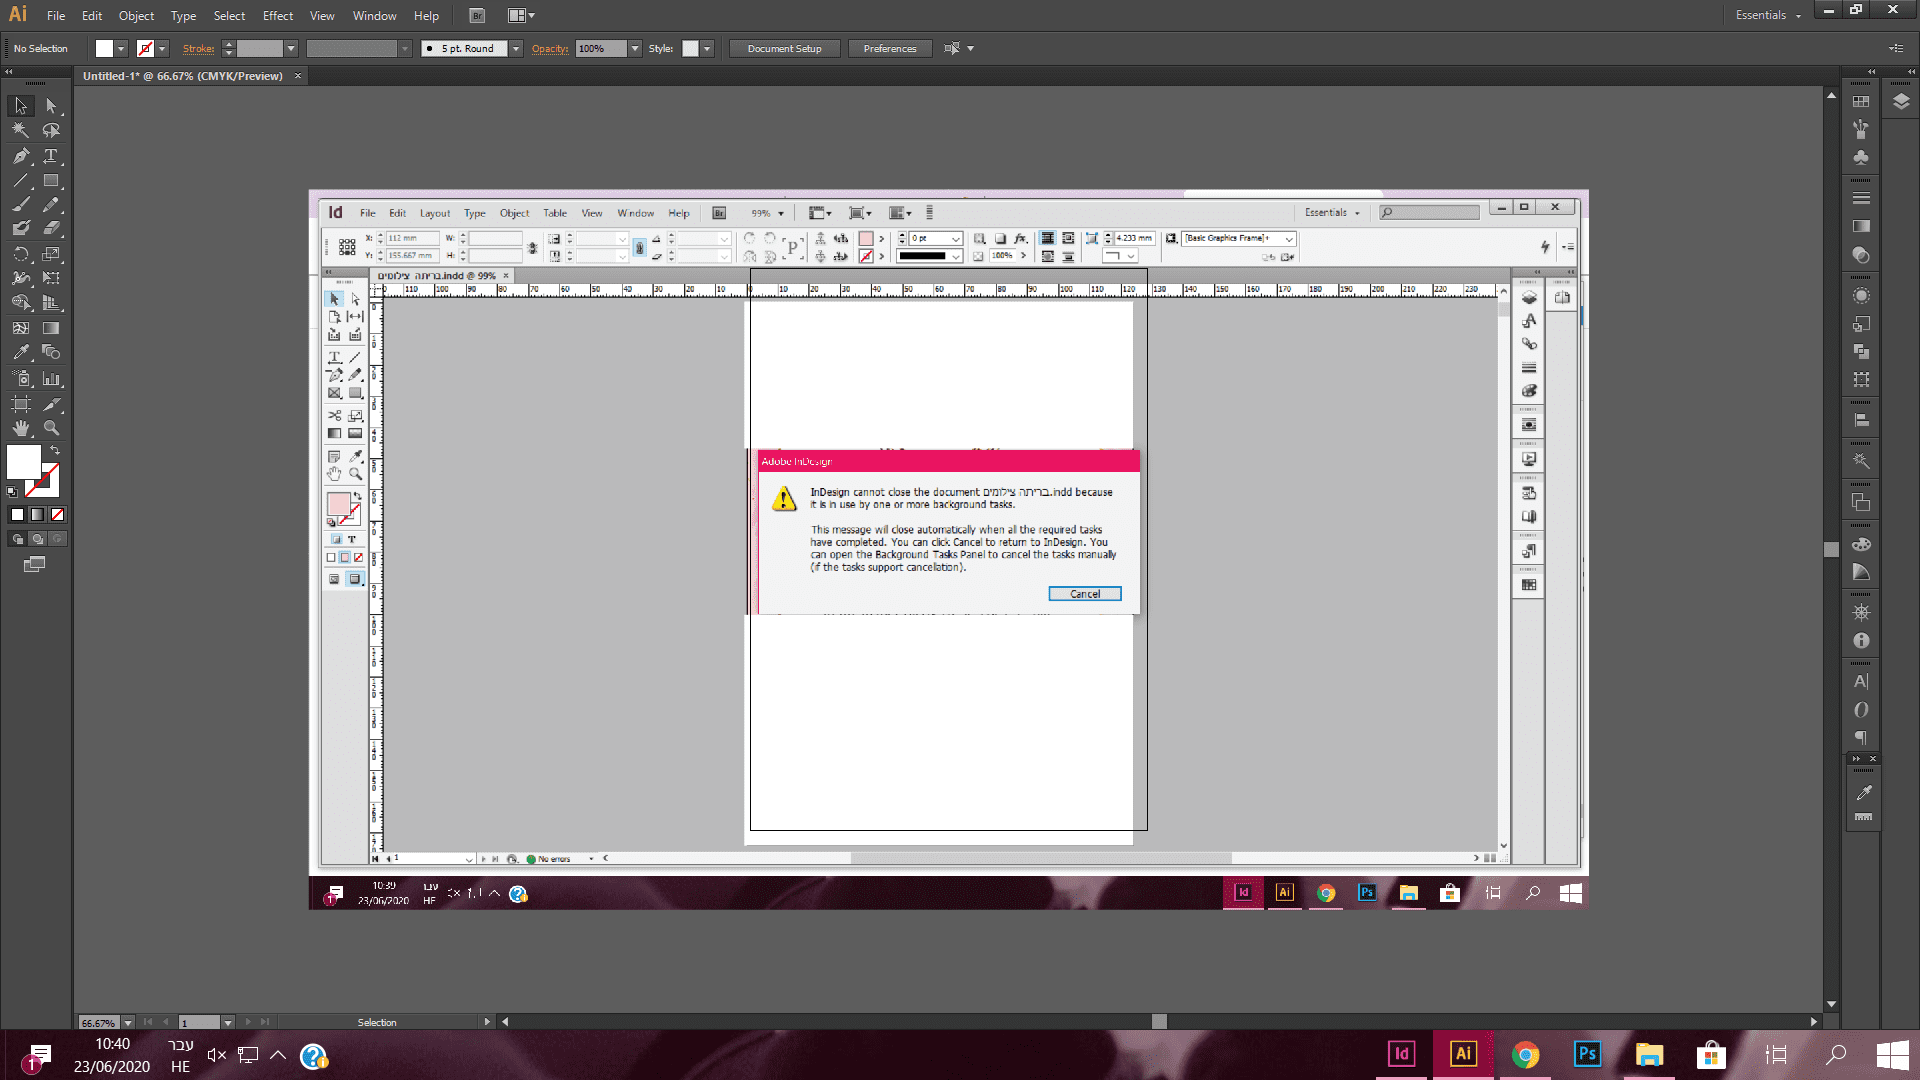Image resolution: width=1920 pixels, height=1080 pixels.
Task: Select the Pen tool in Illustrator toolbar
Action: (20, 156)
